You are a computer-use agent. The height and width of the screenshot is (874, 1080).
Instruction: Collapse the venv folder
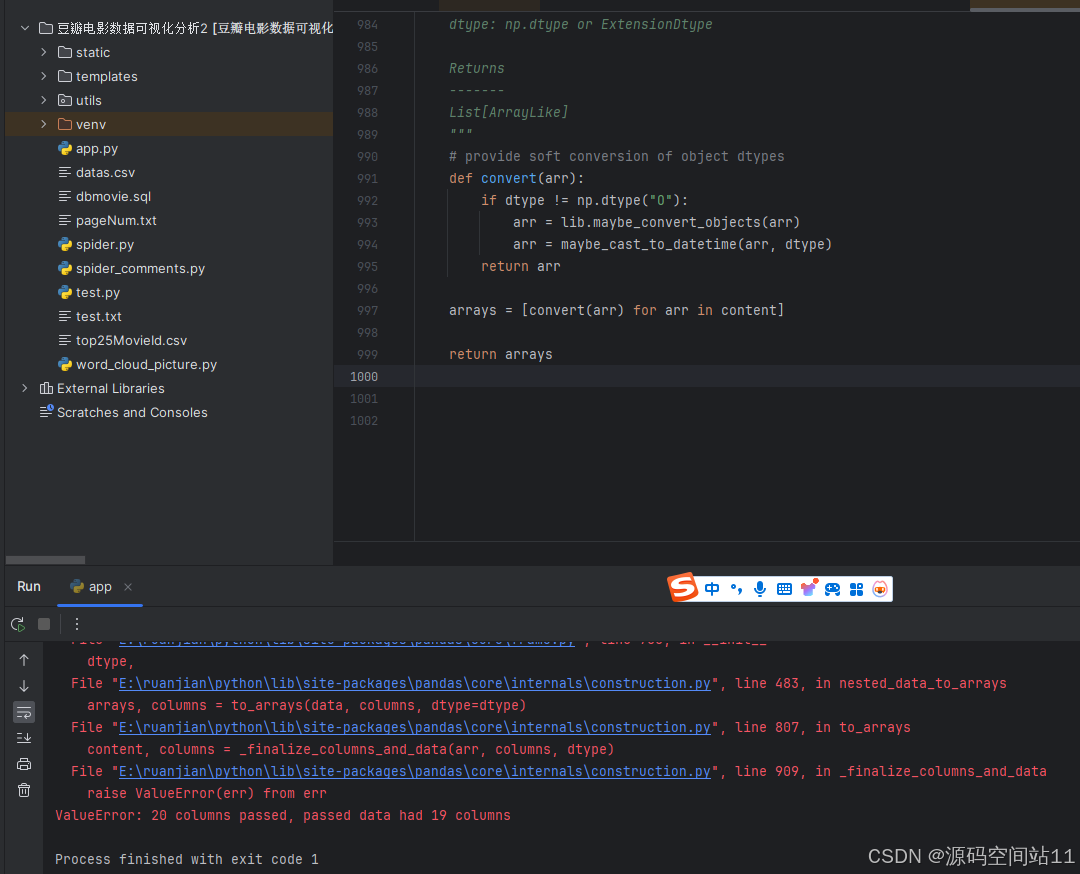pos(42,123)
